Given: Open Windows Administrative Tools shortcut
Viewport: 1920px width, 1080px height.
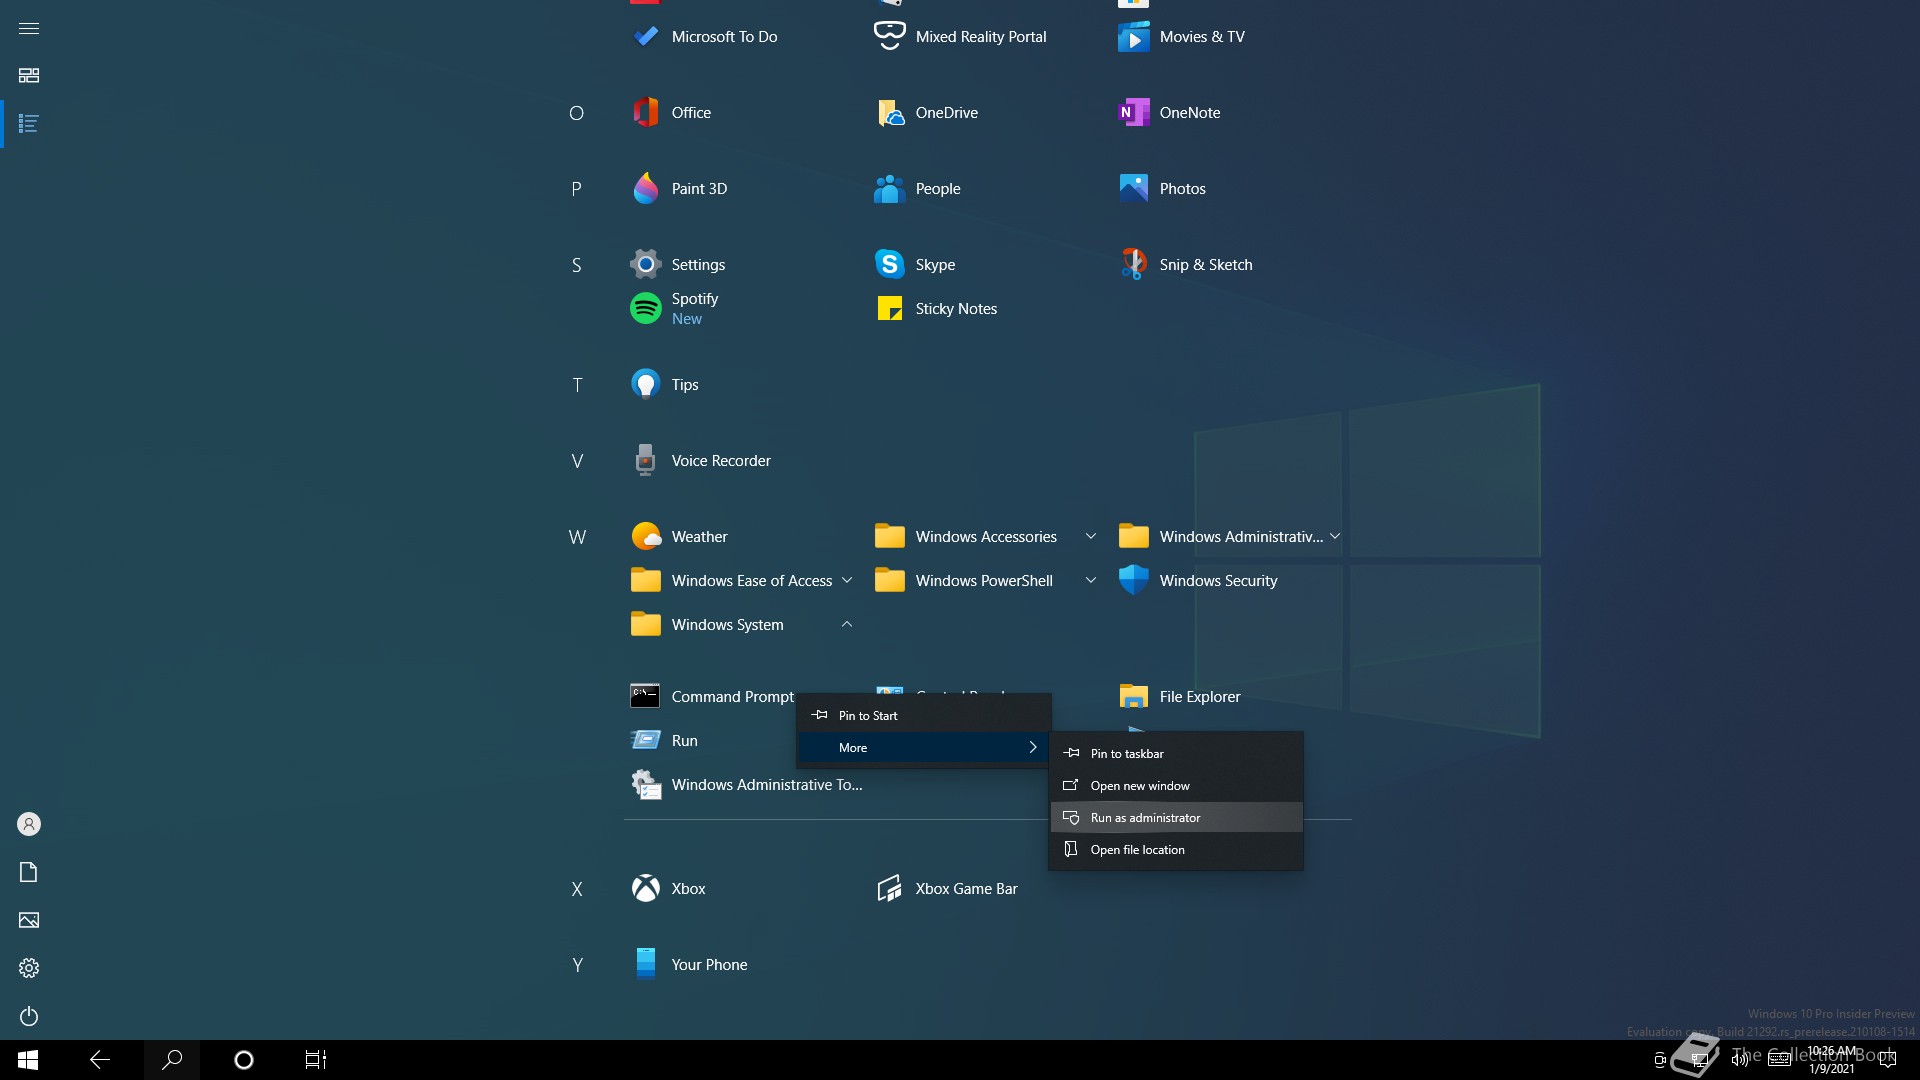Looking at the screenshot, I should click(747, 785).
